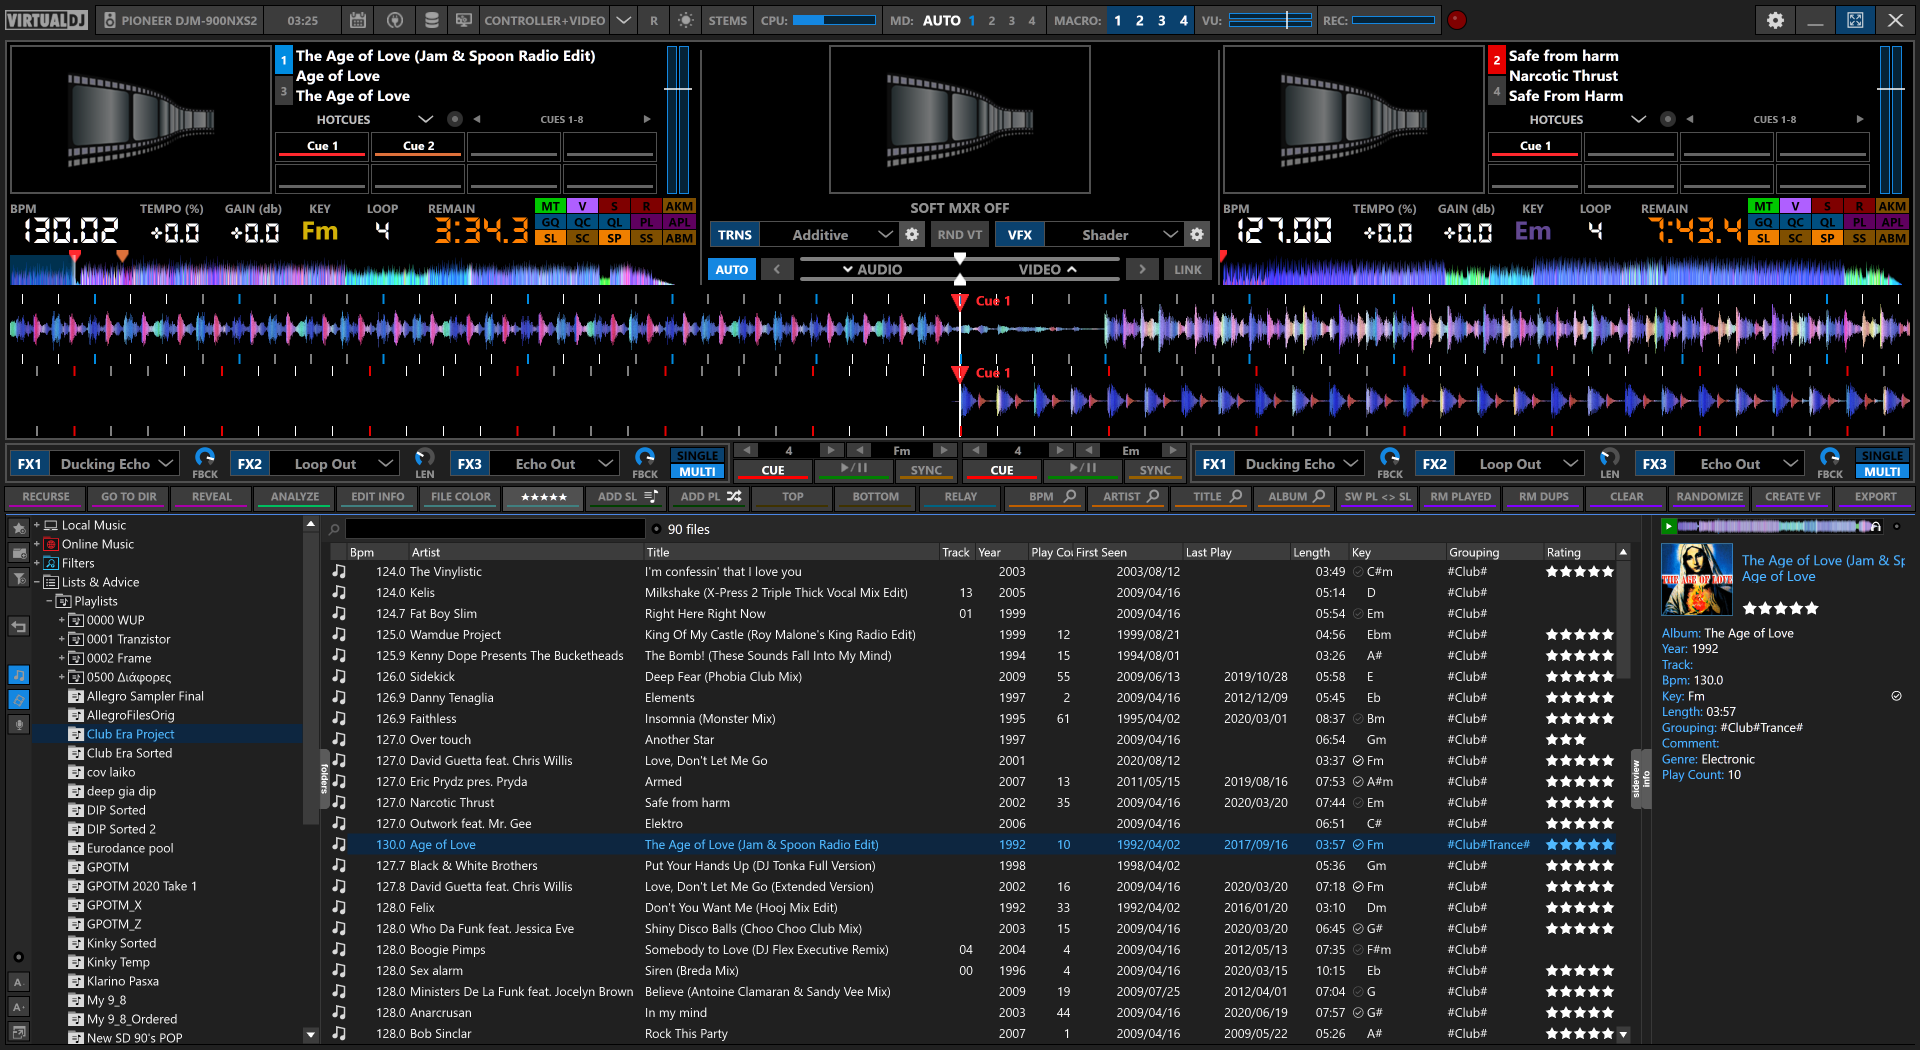Open CONTROLLER+VIDEO layout dropdown arrow
The width and height of the screenshot is (1920, 1050).
pos(623,20)
